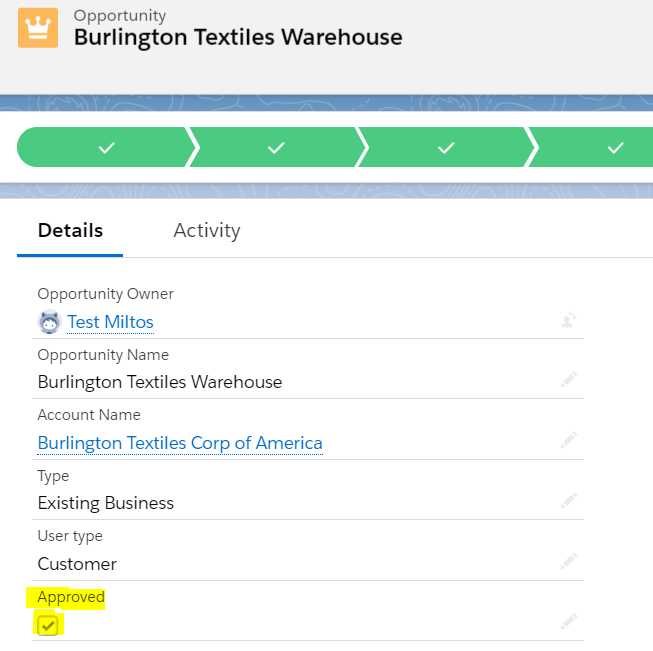Image resolution: width=653 pixels, height=651 pixels.
Task: Open Test Miltos owner link
Action: pos(110,322)
